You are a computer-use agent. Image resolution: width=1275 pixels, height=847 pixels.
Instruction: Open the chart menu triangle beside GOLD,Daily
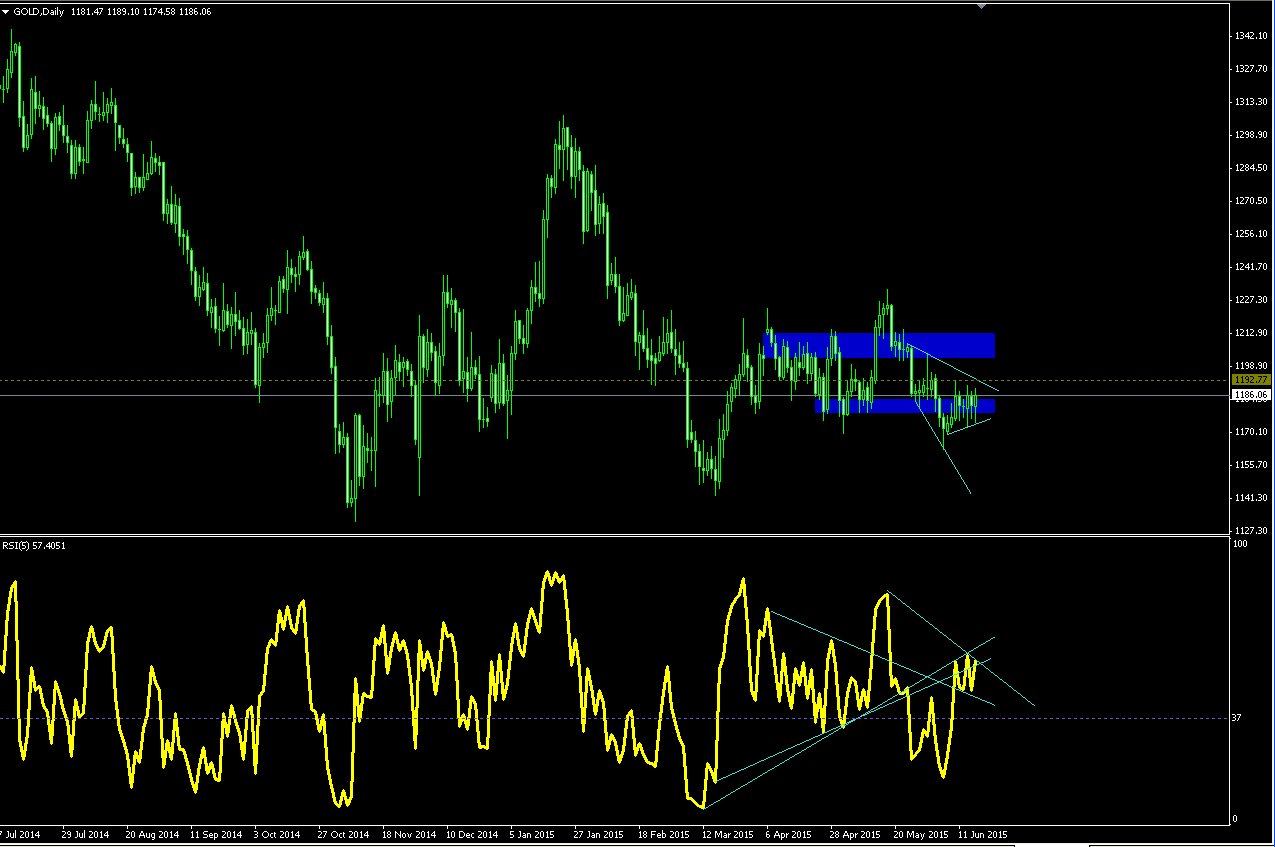tap(7, 11)
